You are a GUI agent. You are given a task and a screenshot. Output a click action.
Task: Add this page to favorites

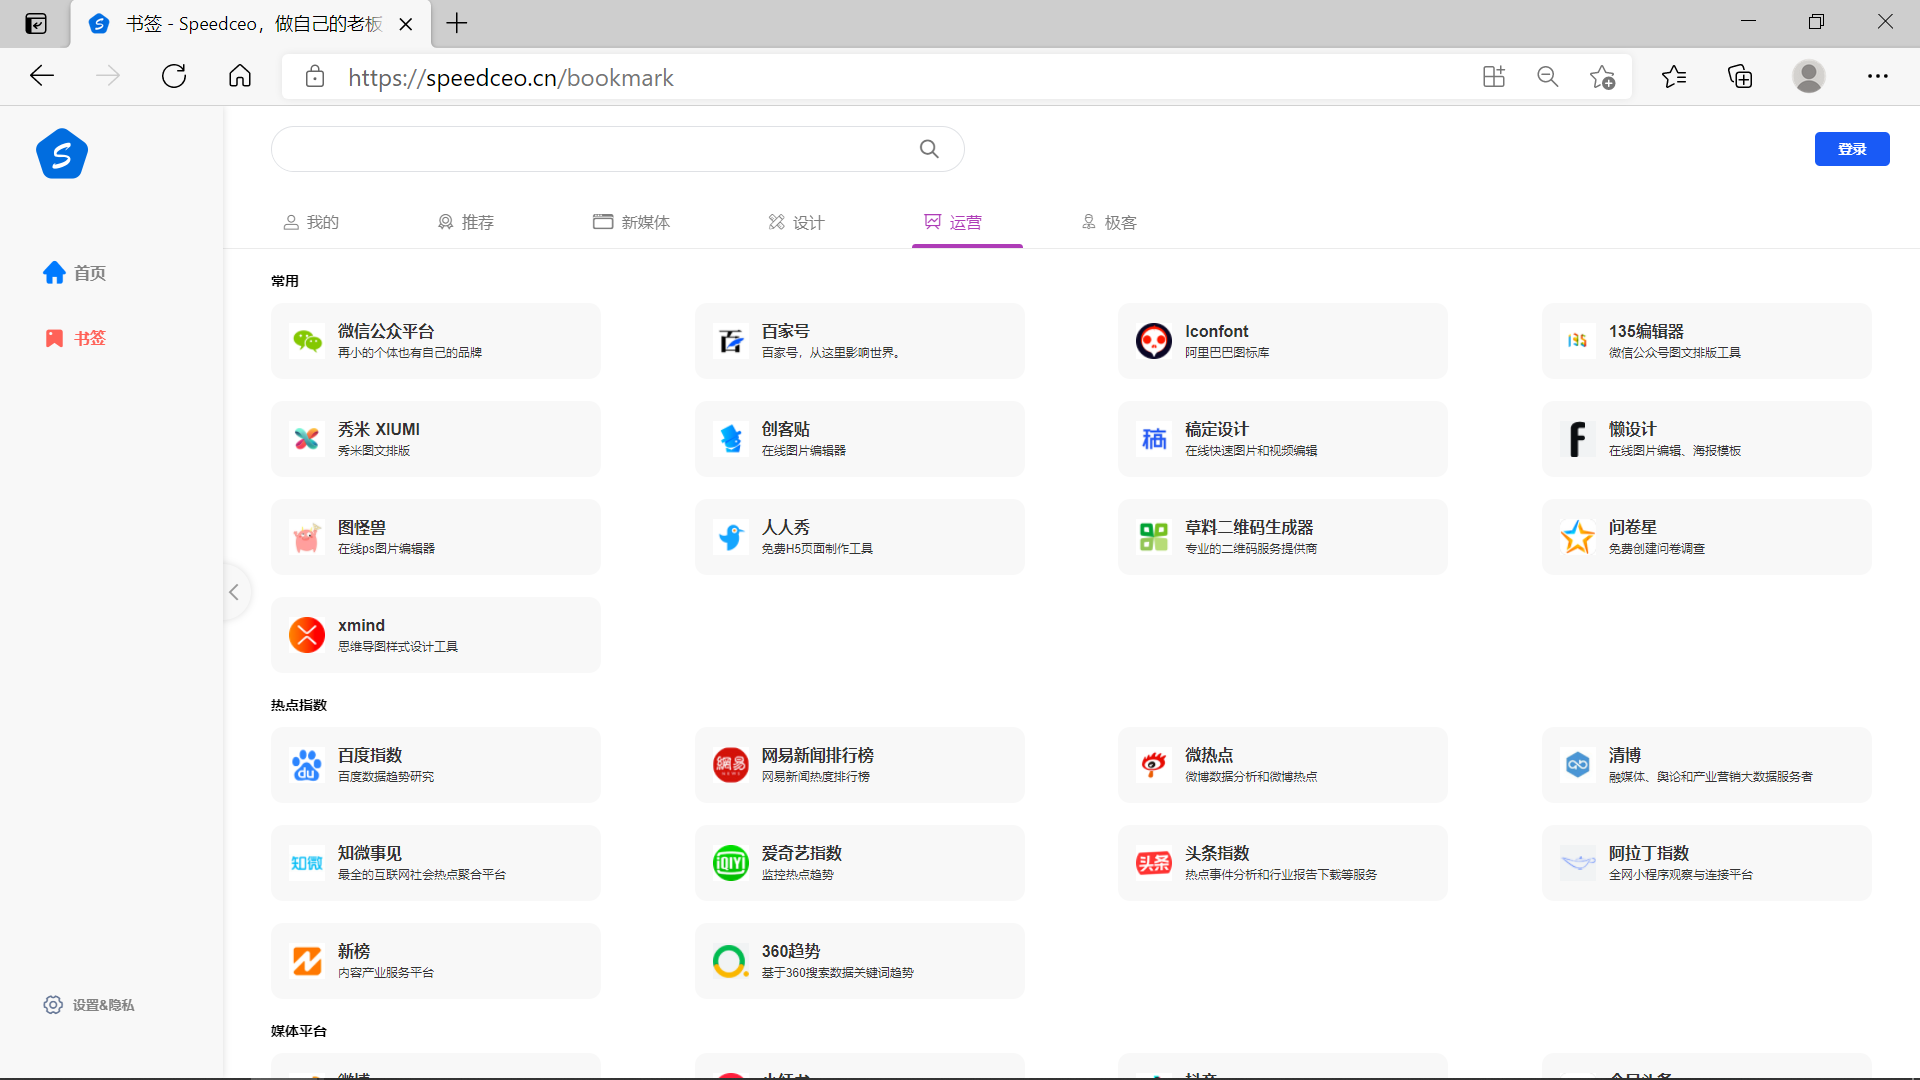1602,77
